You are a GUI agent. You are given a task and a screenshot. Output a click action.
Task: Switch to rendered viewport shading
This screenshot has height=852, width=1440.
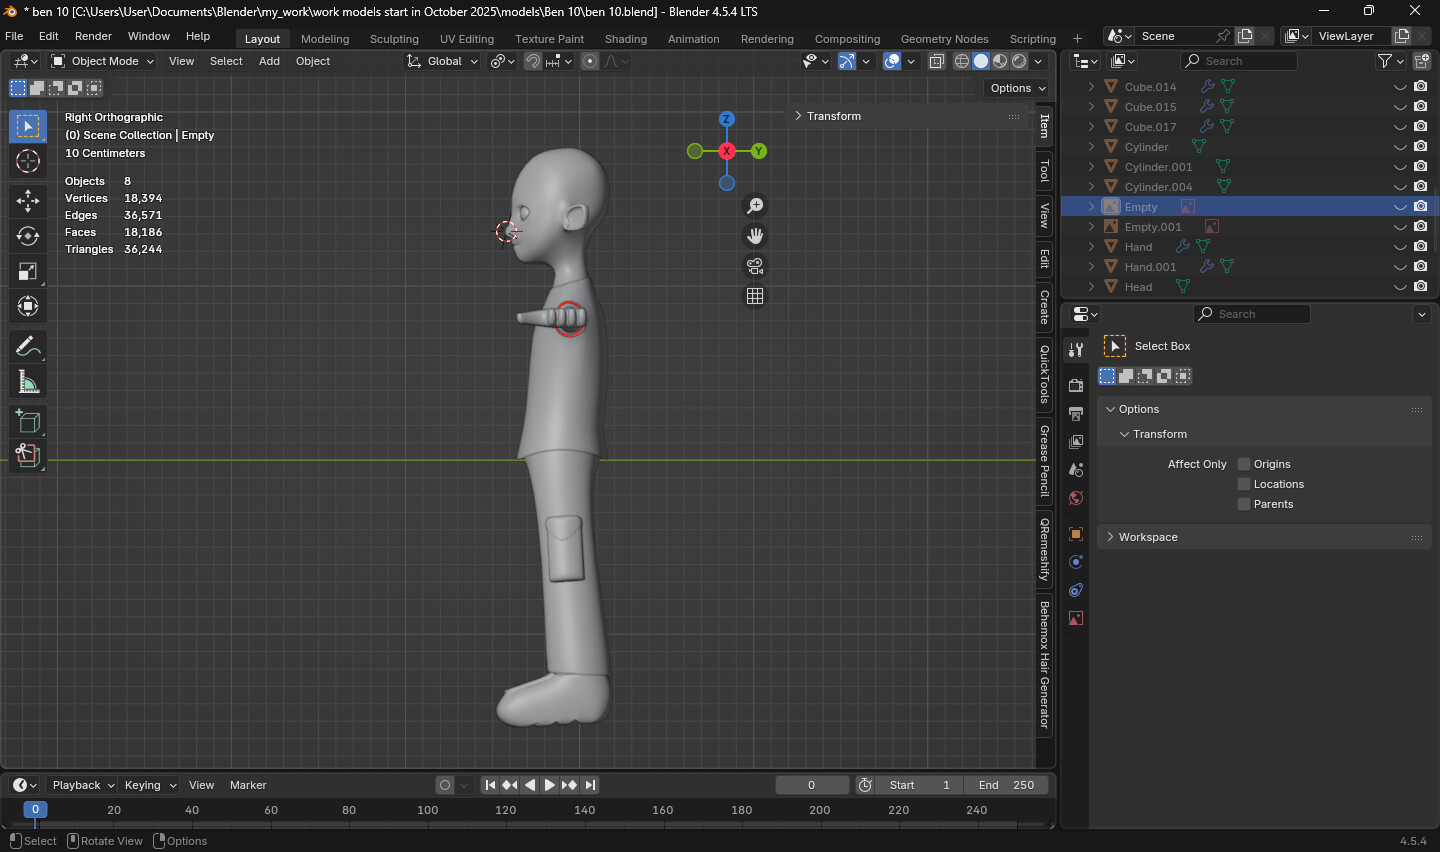1019,61
